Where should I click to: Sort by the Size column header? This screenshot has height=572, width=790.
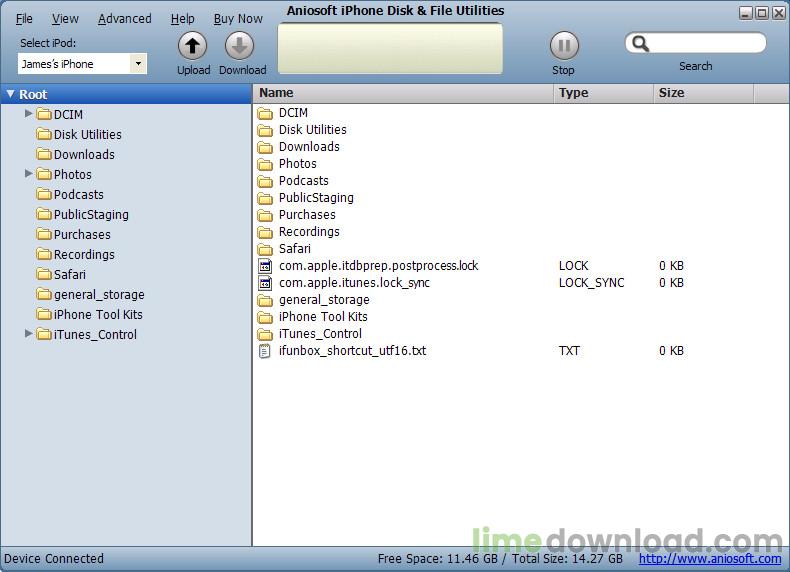(x=704, y=93)
